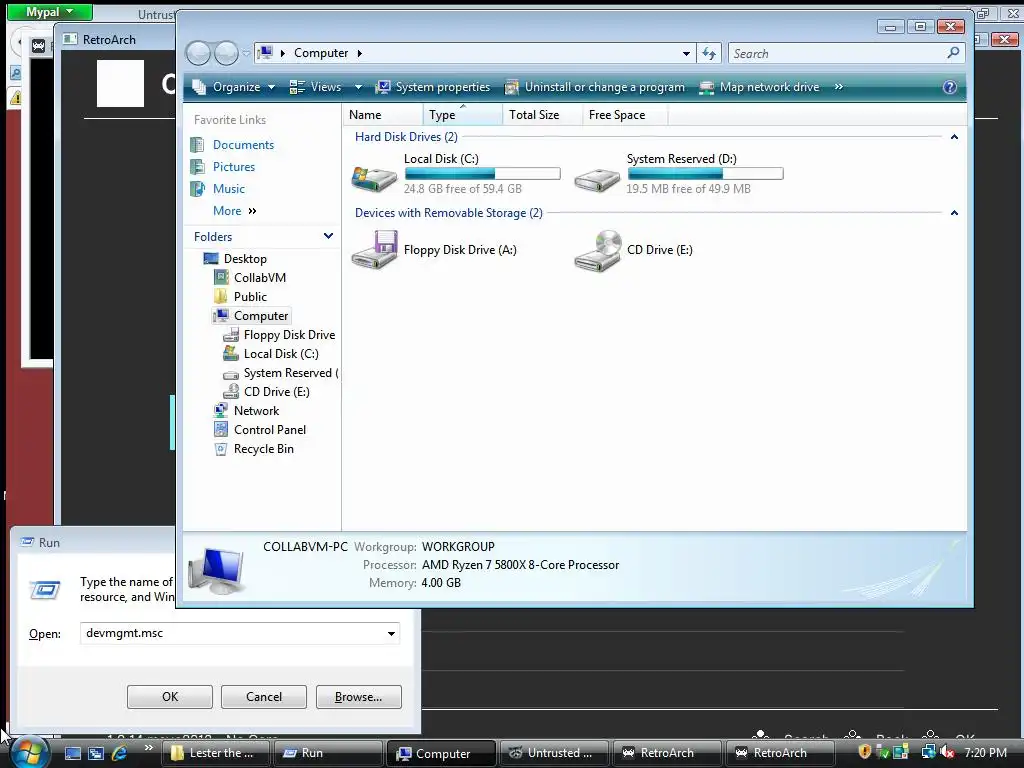Sort by the Type column header
This screenshot has width=1024, height=768.
[x=463, y=115]
